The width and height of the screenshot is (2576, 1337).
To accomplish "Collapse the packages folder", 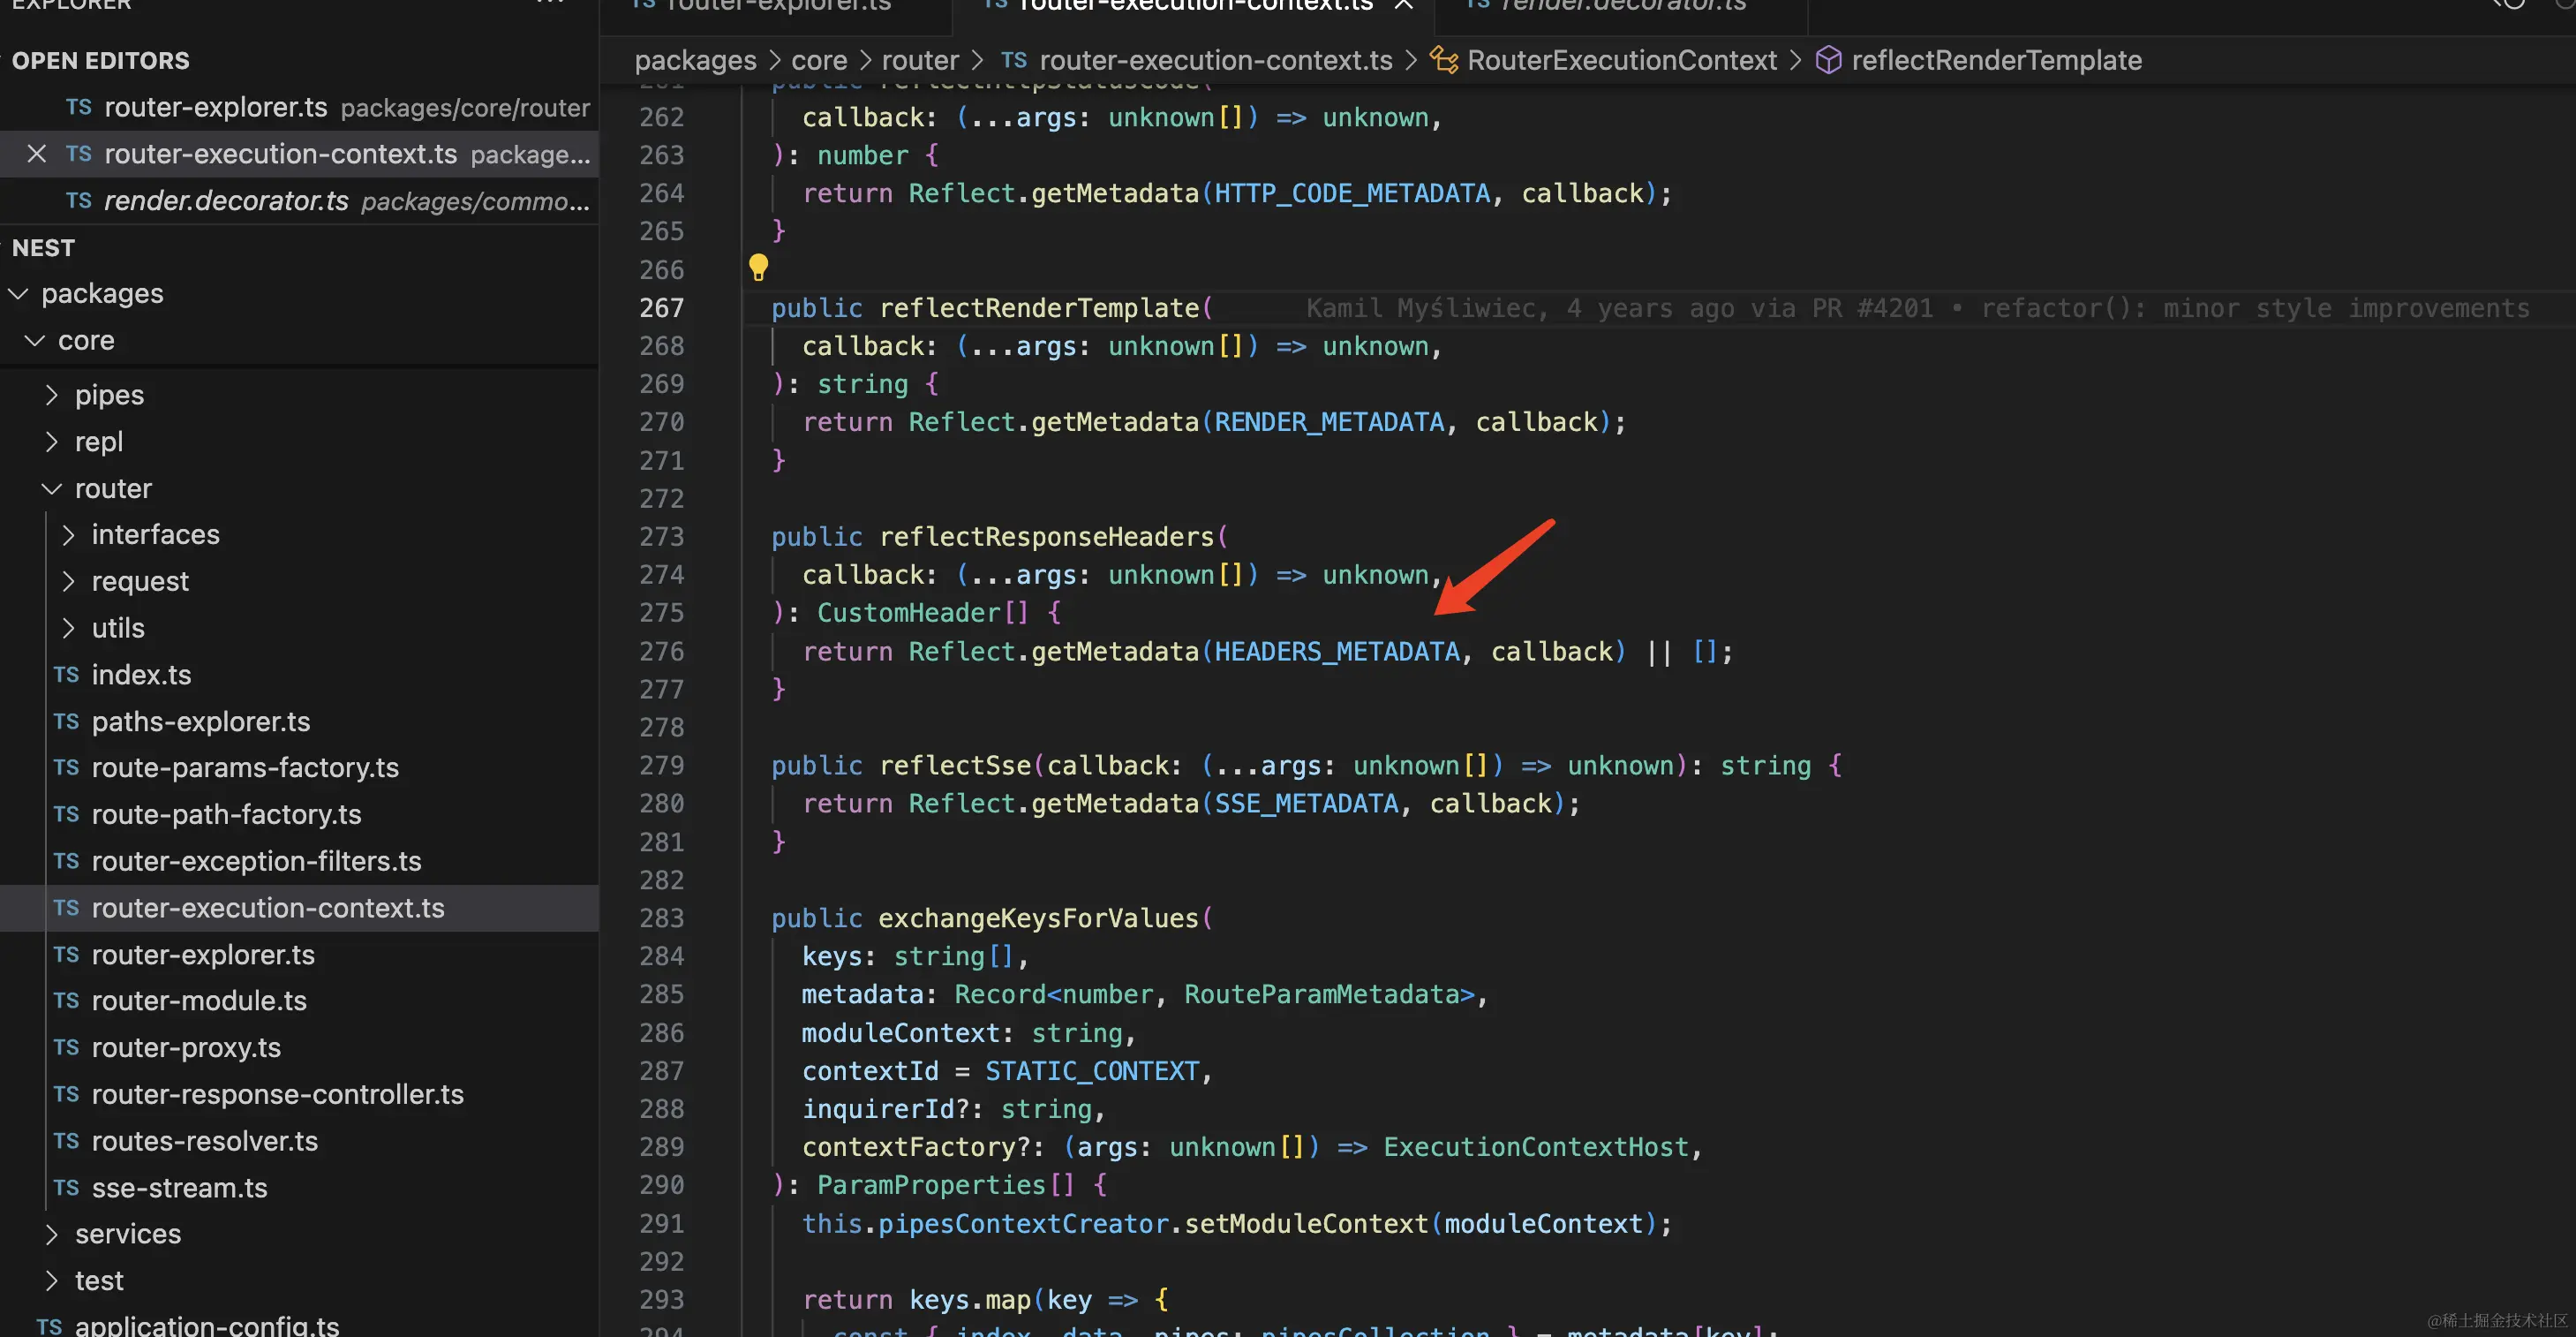I will [18, 294].
